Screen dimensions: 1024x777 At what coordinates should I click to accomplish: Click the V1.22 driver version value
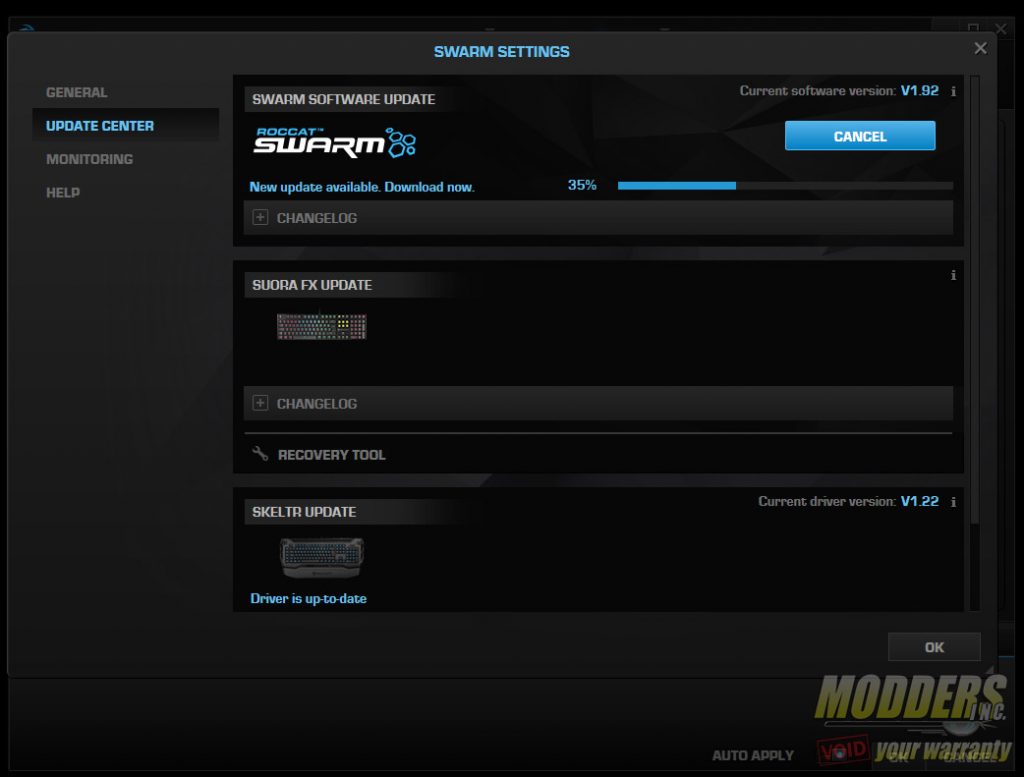tap(920, 501)
